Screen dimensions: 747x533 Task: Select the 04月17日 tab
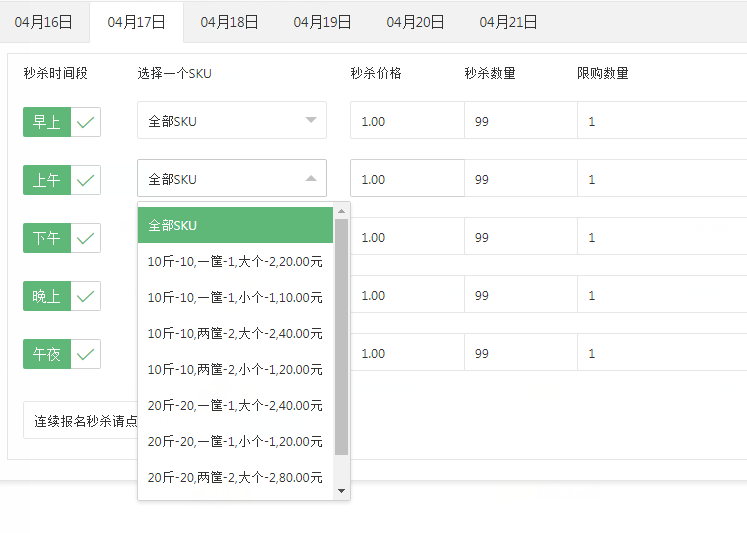[x=136, y=22]
